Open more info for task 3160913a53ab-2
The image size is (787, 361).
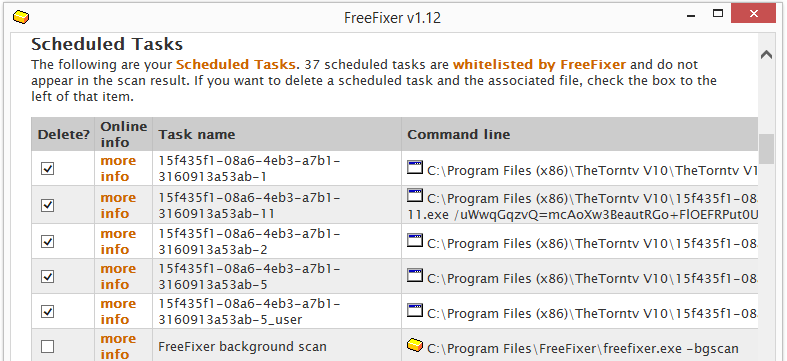click(118, 242)
